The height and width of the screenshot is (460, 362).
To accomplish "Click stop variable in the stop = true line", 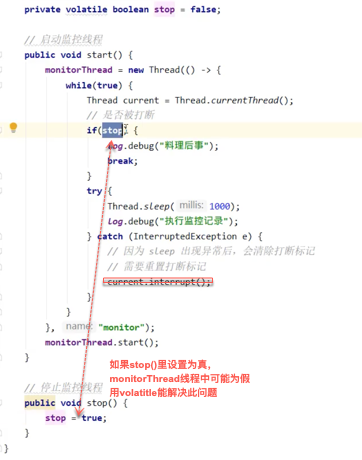I will 55,418.
